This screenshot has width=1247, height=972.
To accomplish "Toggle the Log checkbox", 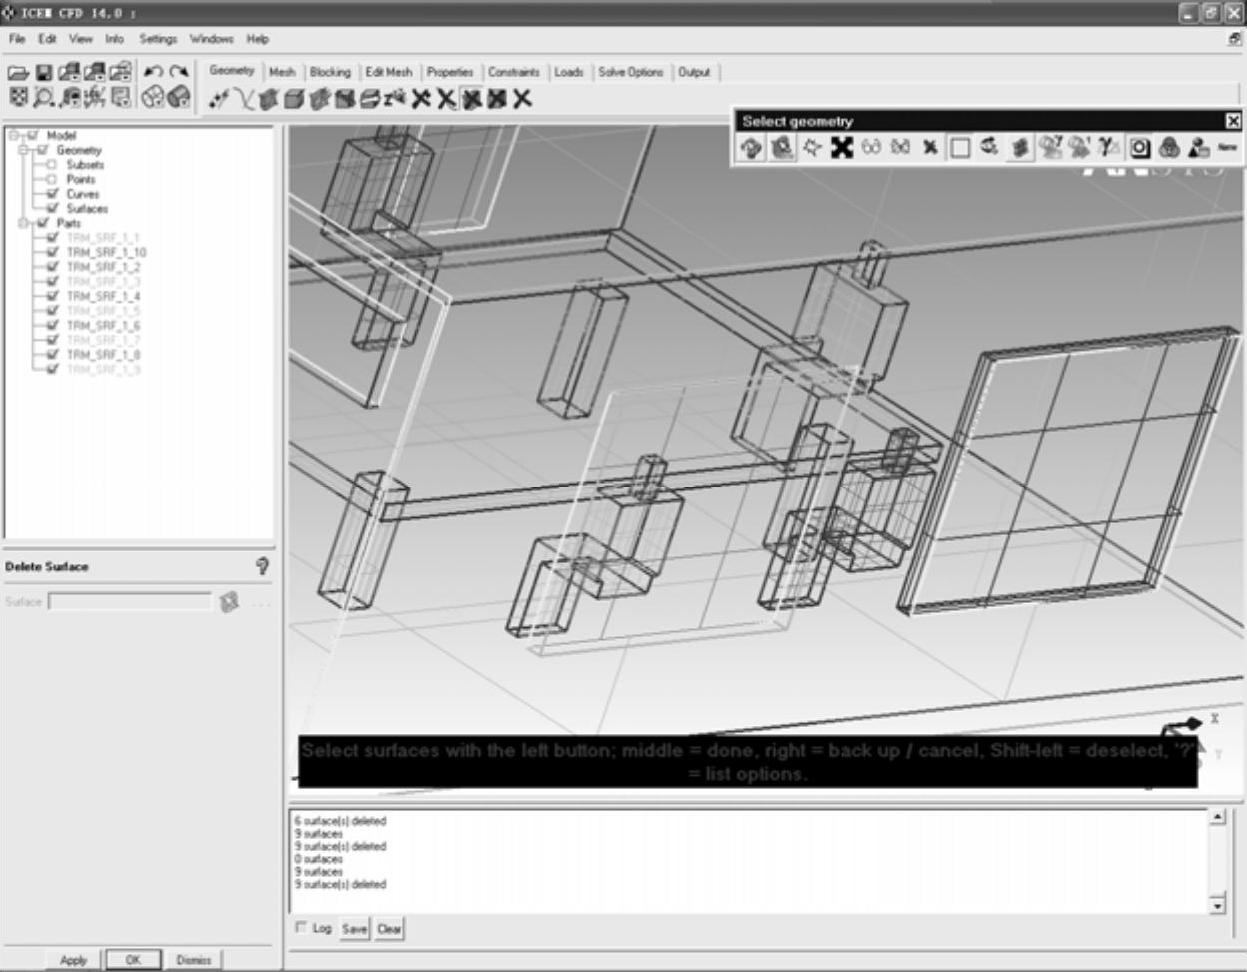I will [x=301, y=928].
